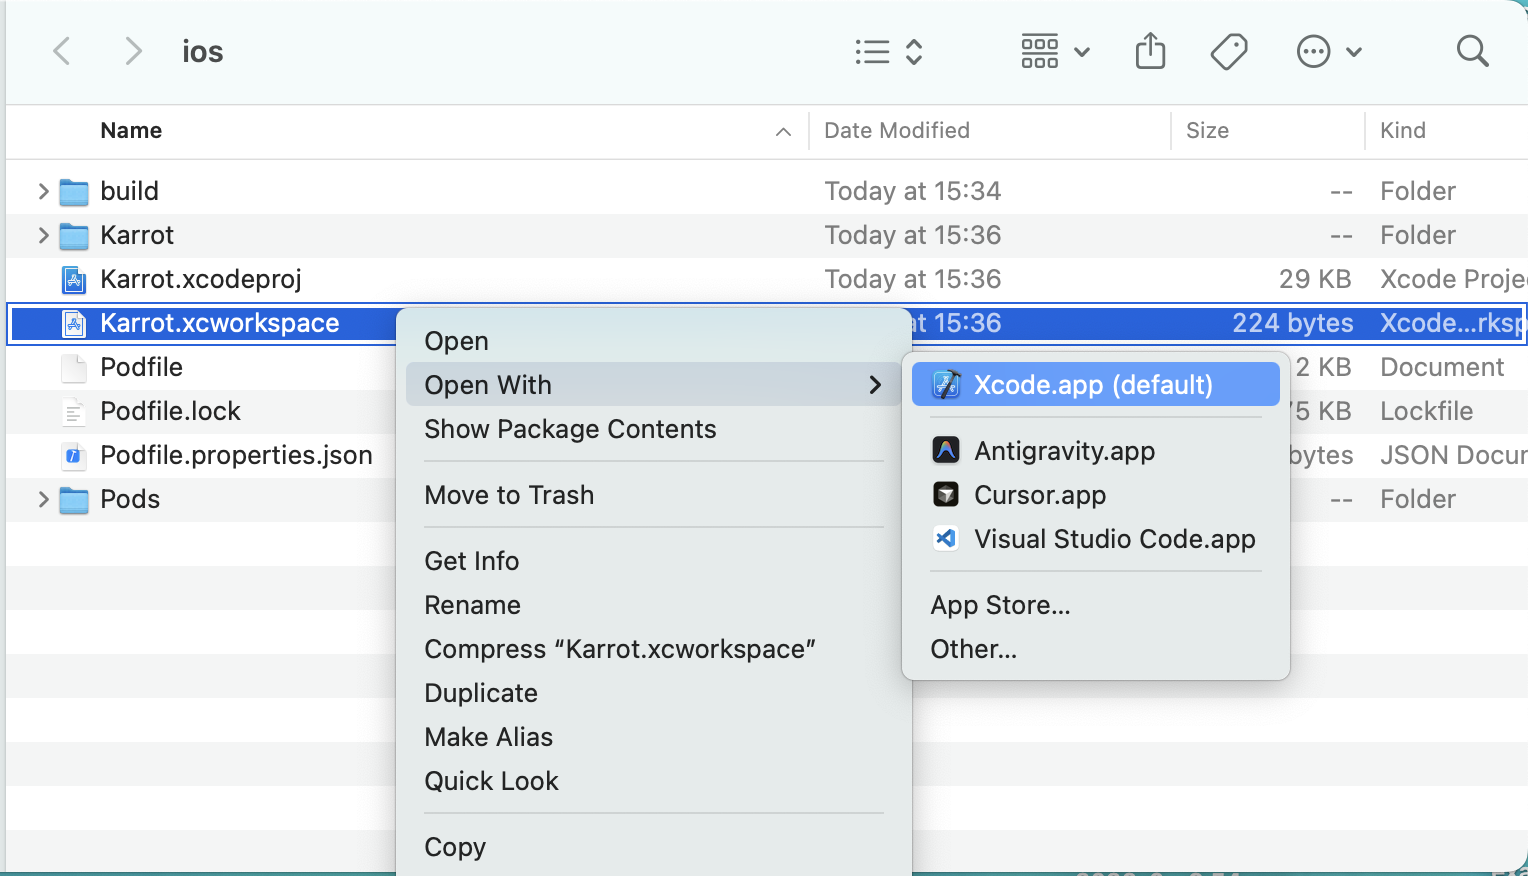This screenshot has height=876, width=1528.
Task: Click the Podfile.properties.json file icon
Action: (x=74, y=455)
